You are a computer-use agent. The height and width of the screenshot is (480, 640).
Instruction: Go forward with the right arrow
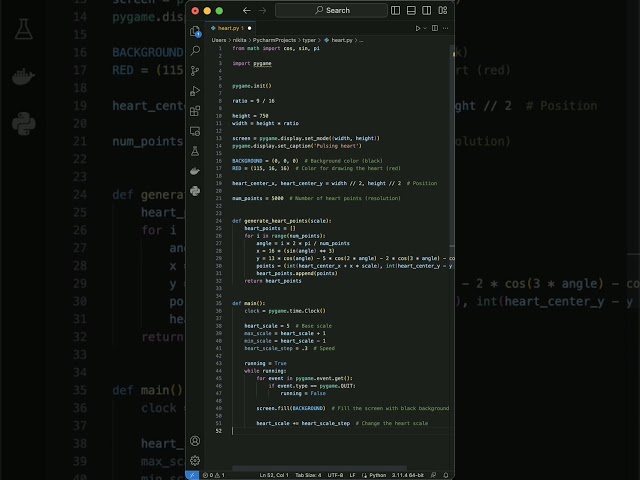coord(262,11)
